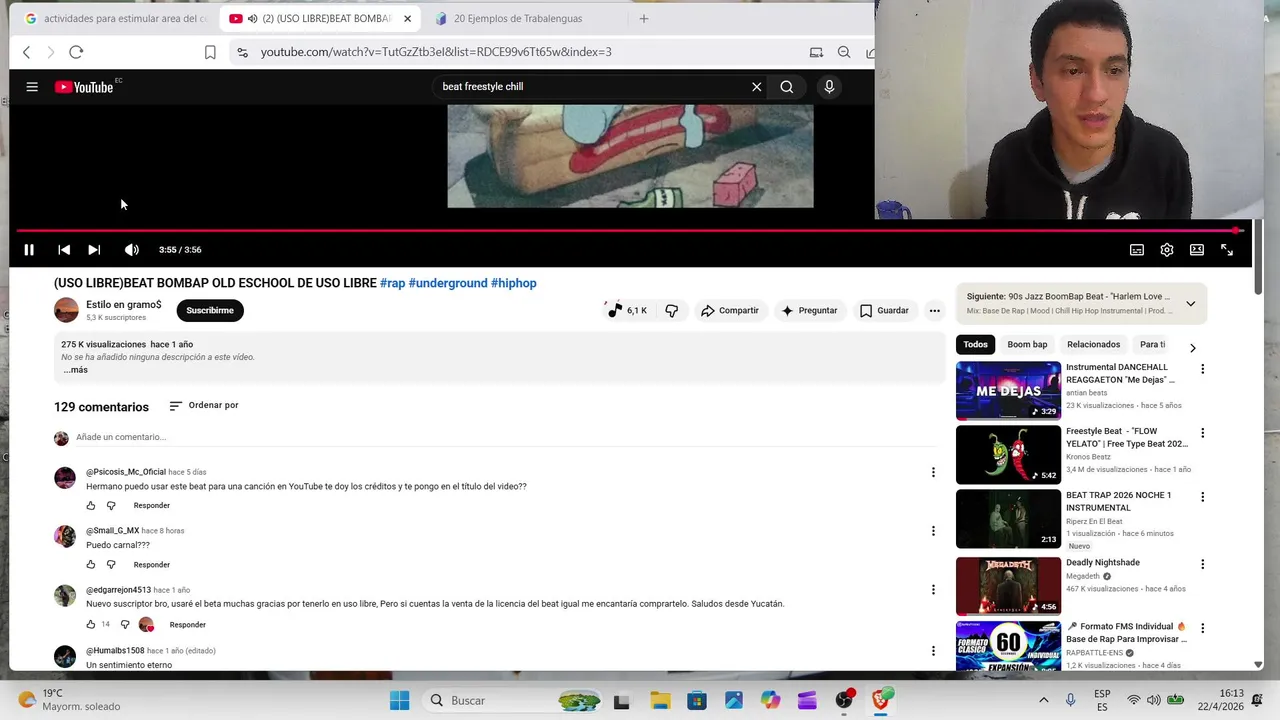
Task: Open browser zoom control icon
Action: pos(844,52)
